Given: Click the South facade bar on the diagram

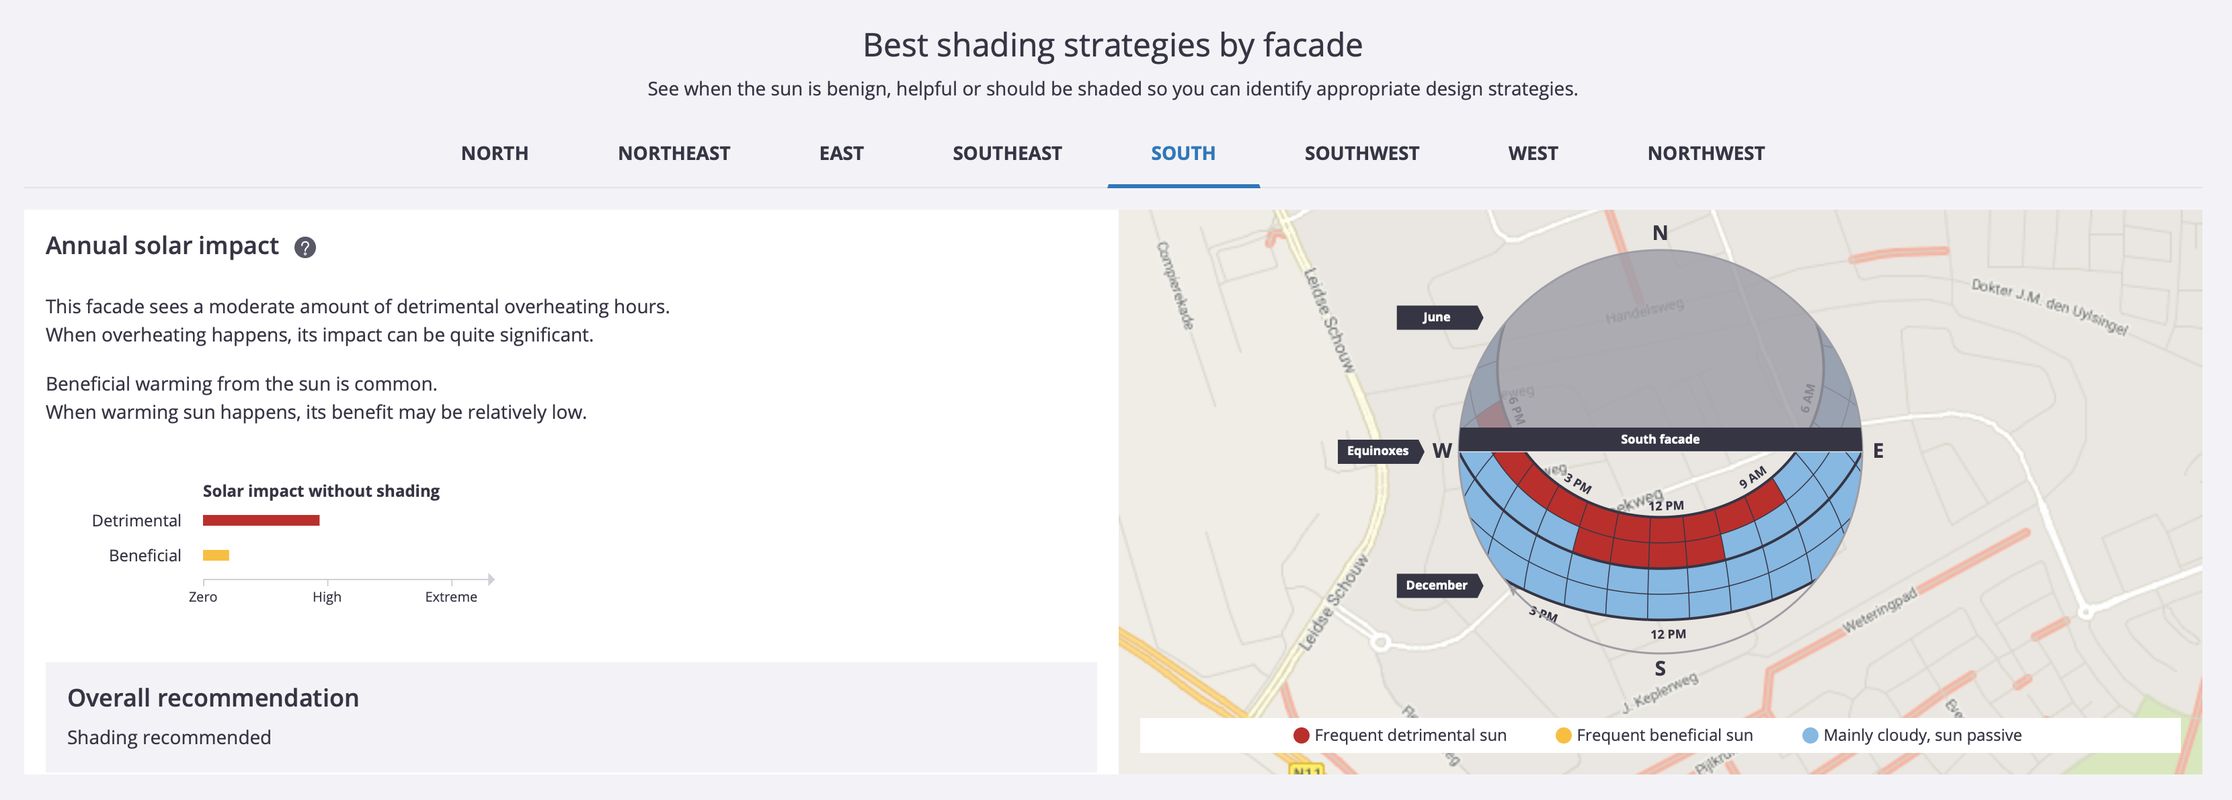Looking at the screenshot, I should click(1660, 439).
